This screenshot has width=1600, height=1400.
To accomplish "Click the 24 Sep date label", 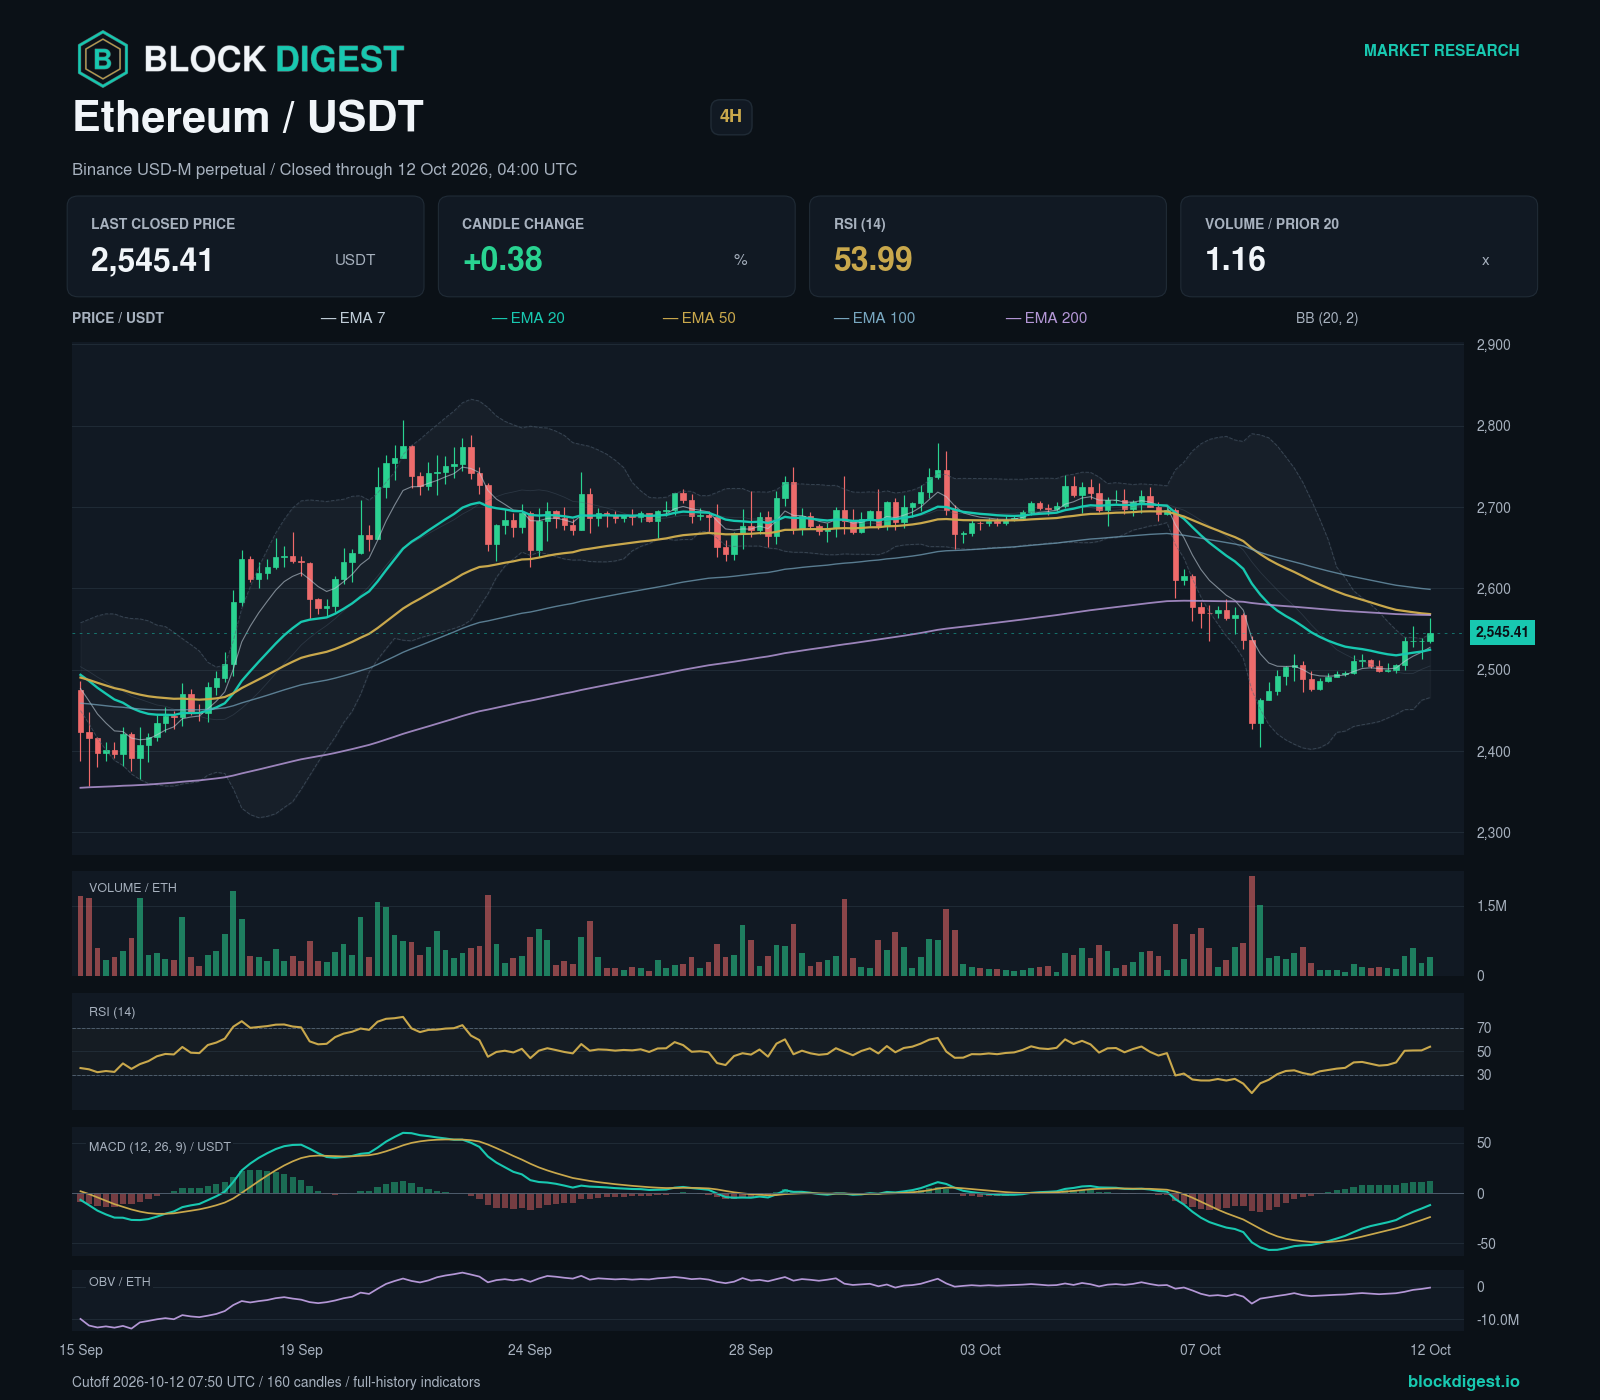I will (530, 1350).
